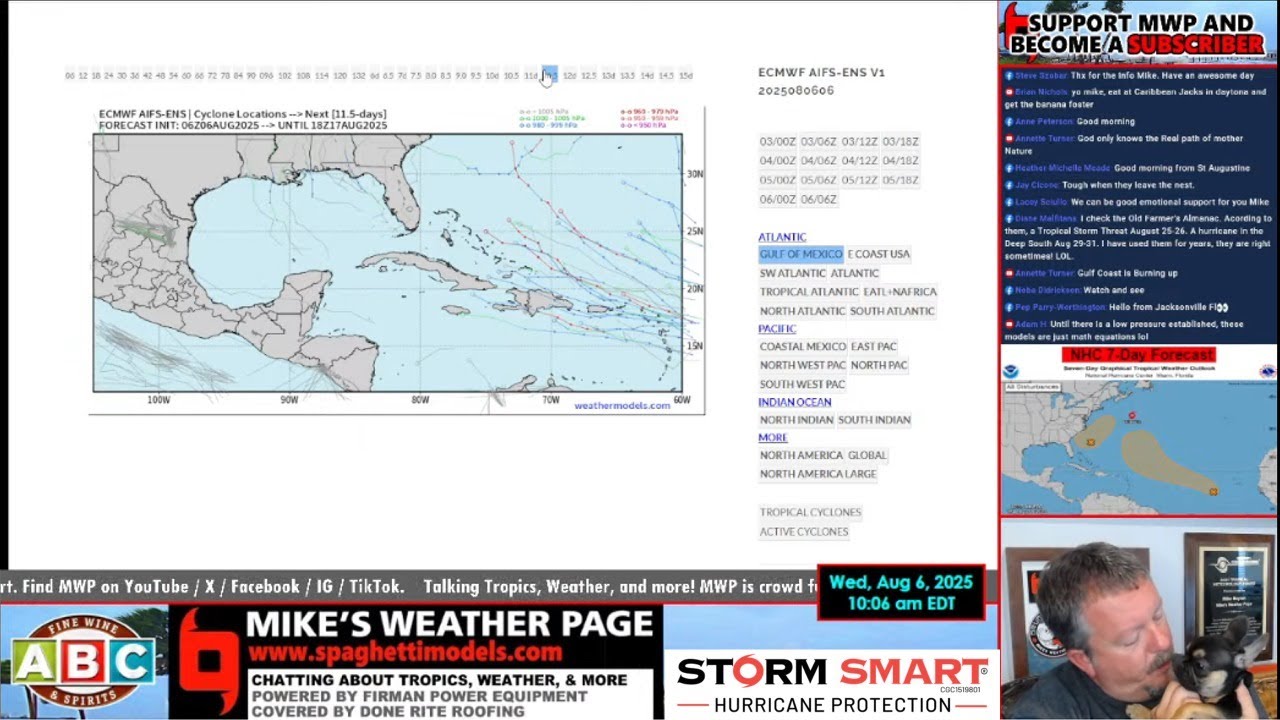Switch to the EATL+NAFRICA region

pos(900,292)
